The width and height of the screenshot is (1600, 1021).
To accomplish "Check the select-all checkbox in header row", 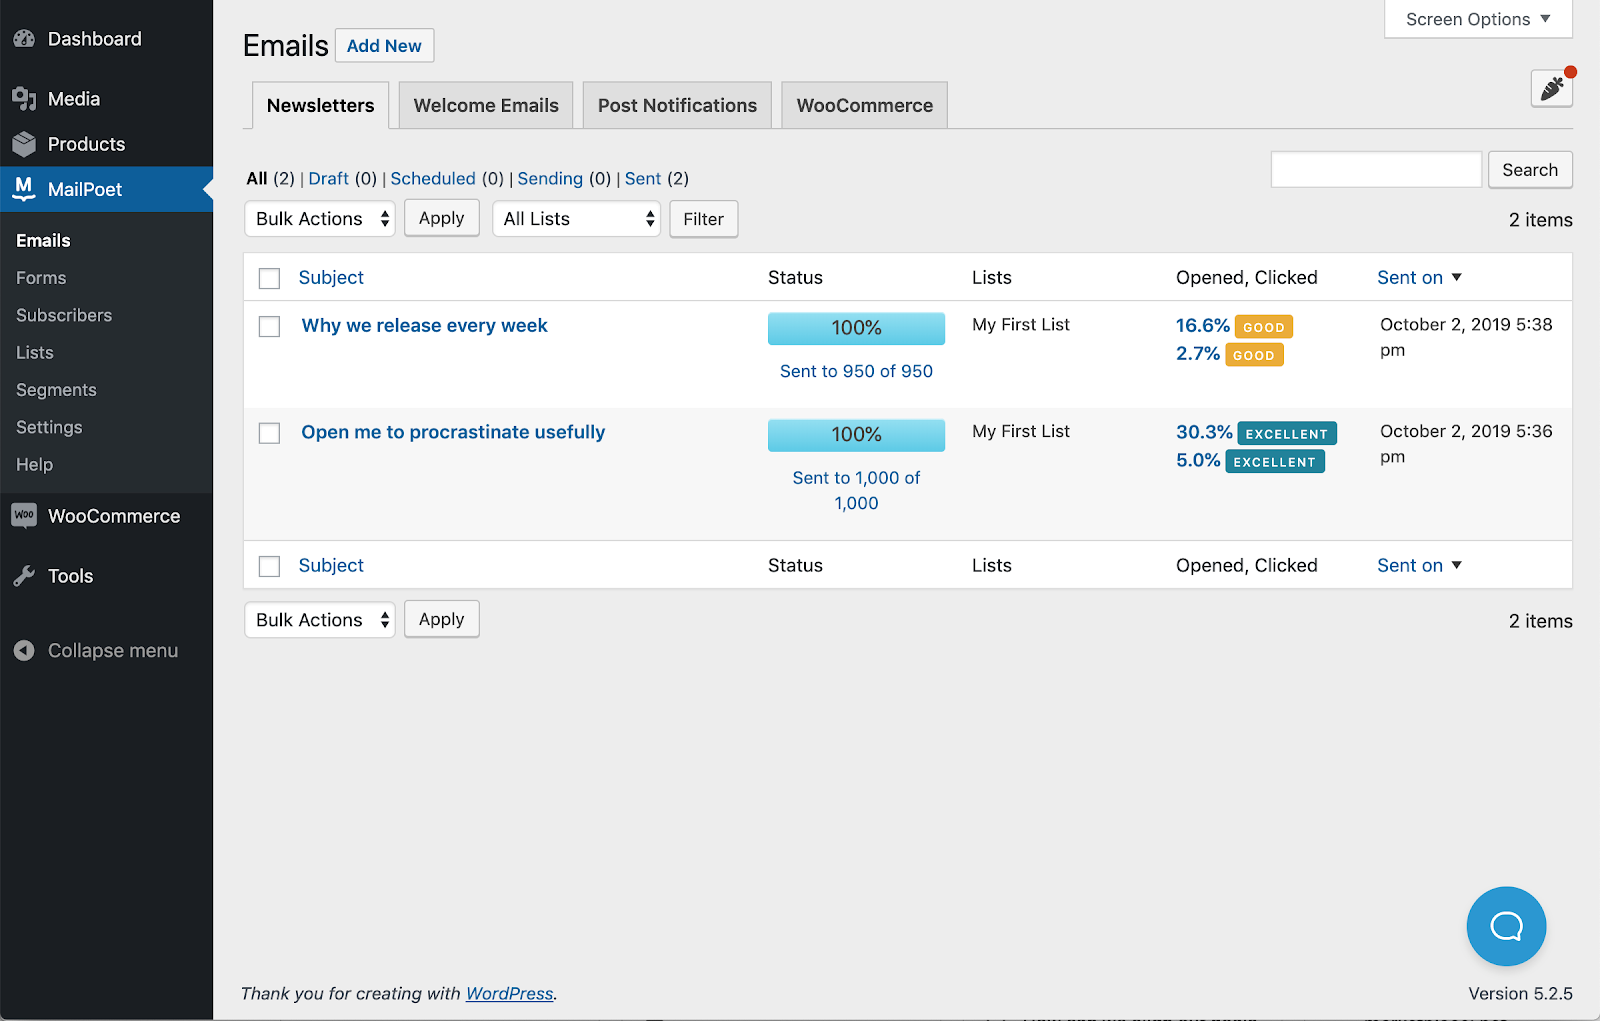I will pyautogui.click(x=269, y=278).
